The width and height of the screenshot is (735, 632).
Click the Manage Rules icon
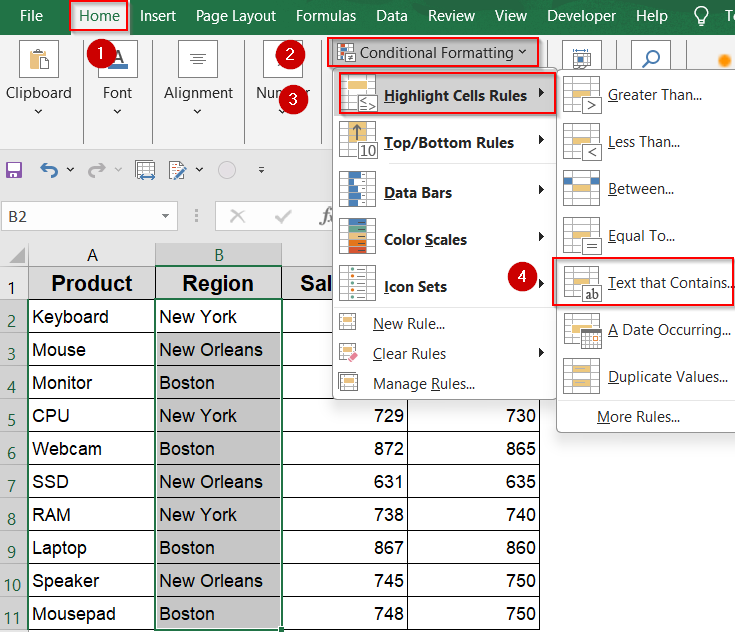[x=348, y=382]
